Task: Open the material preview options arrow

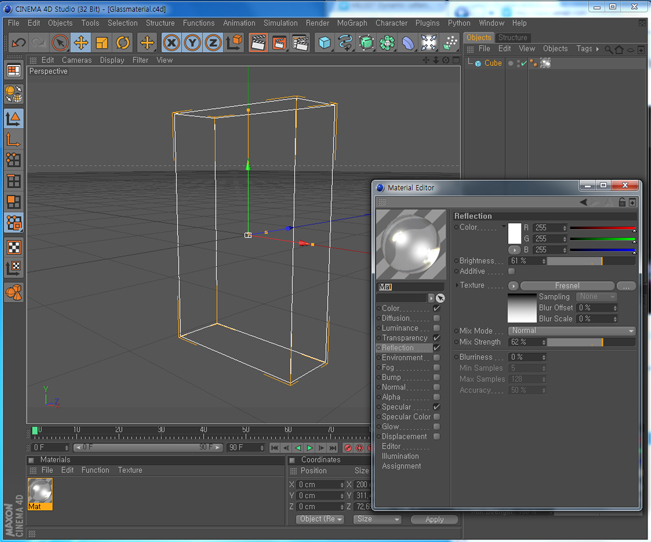Action: pos(431,298)
